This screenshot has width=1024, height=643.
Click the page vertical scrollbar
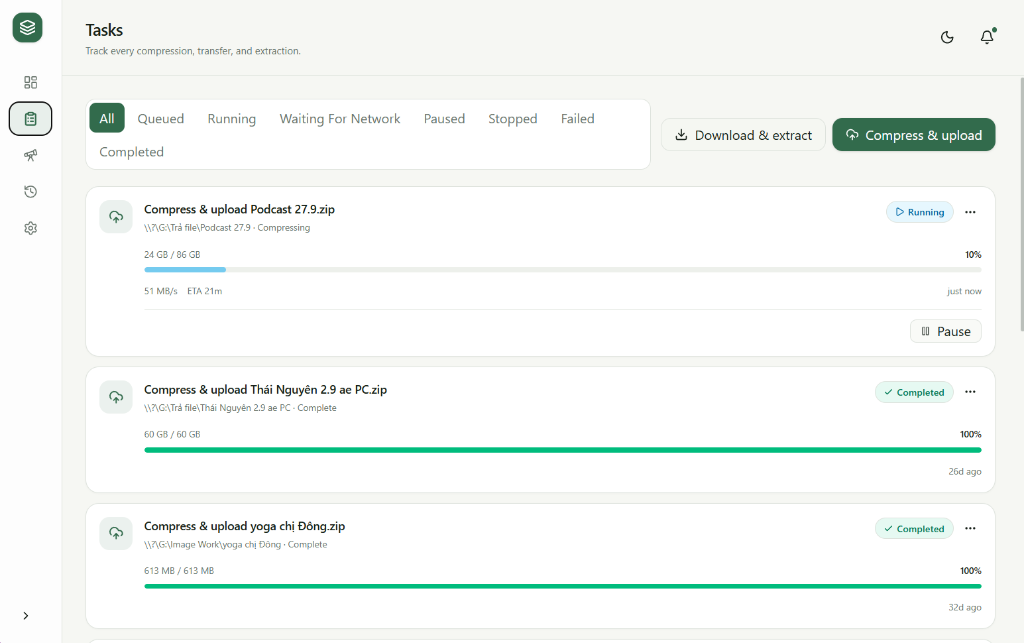1021,204
